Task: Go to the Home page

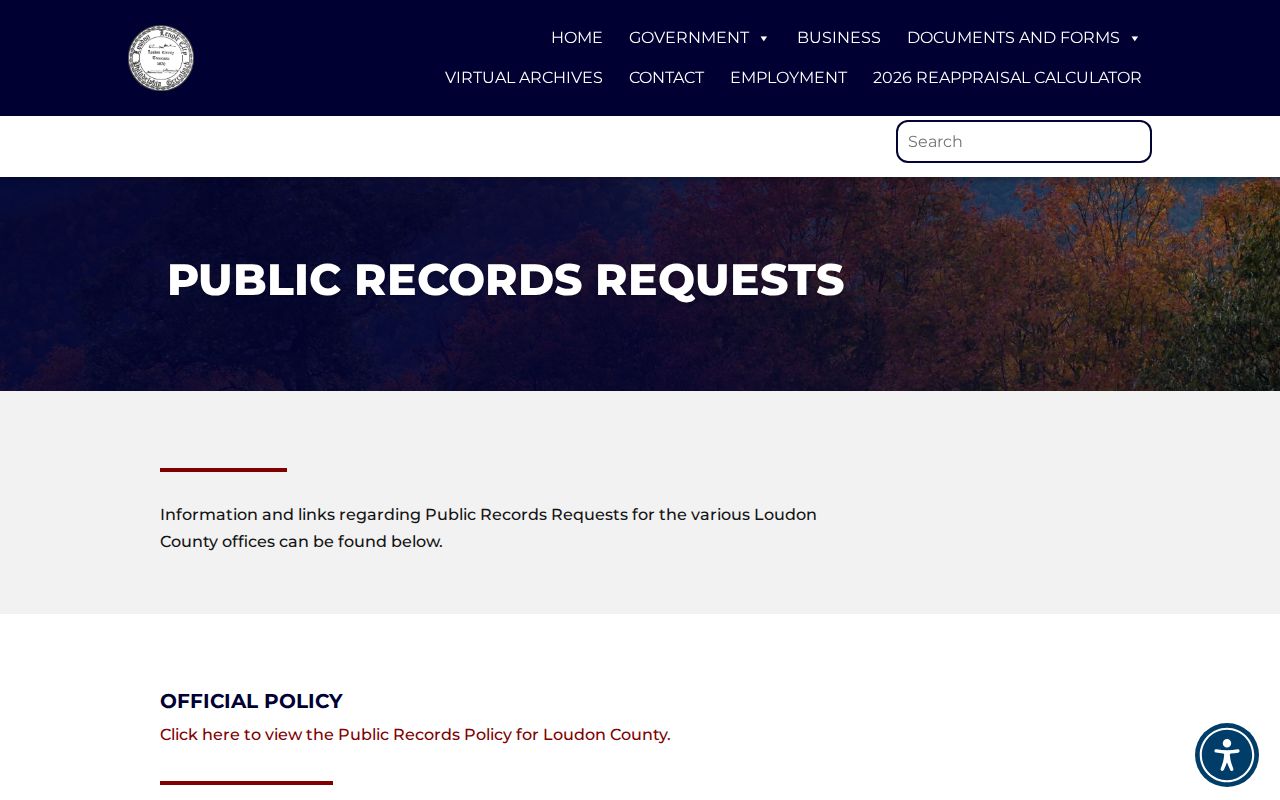Action: click(x=577, y=38)
